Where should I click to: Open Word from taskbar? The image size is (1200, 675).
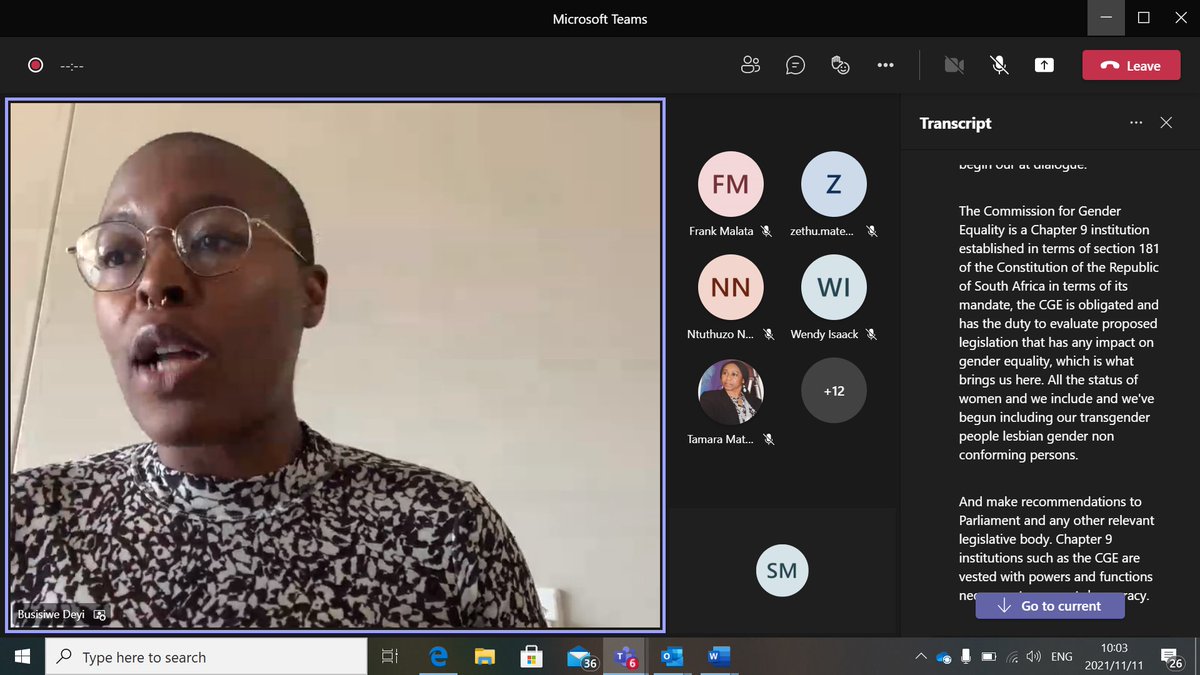[x=719, y=657]
